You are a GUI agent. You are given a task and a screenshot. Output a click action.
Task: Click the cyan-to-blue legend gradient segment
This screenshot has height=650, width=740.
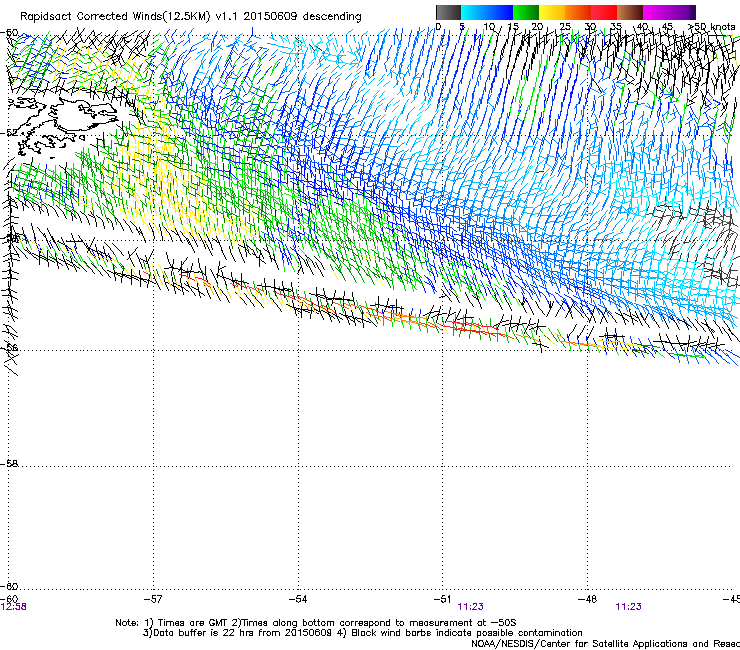point(487,12)
